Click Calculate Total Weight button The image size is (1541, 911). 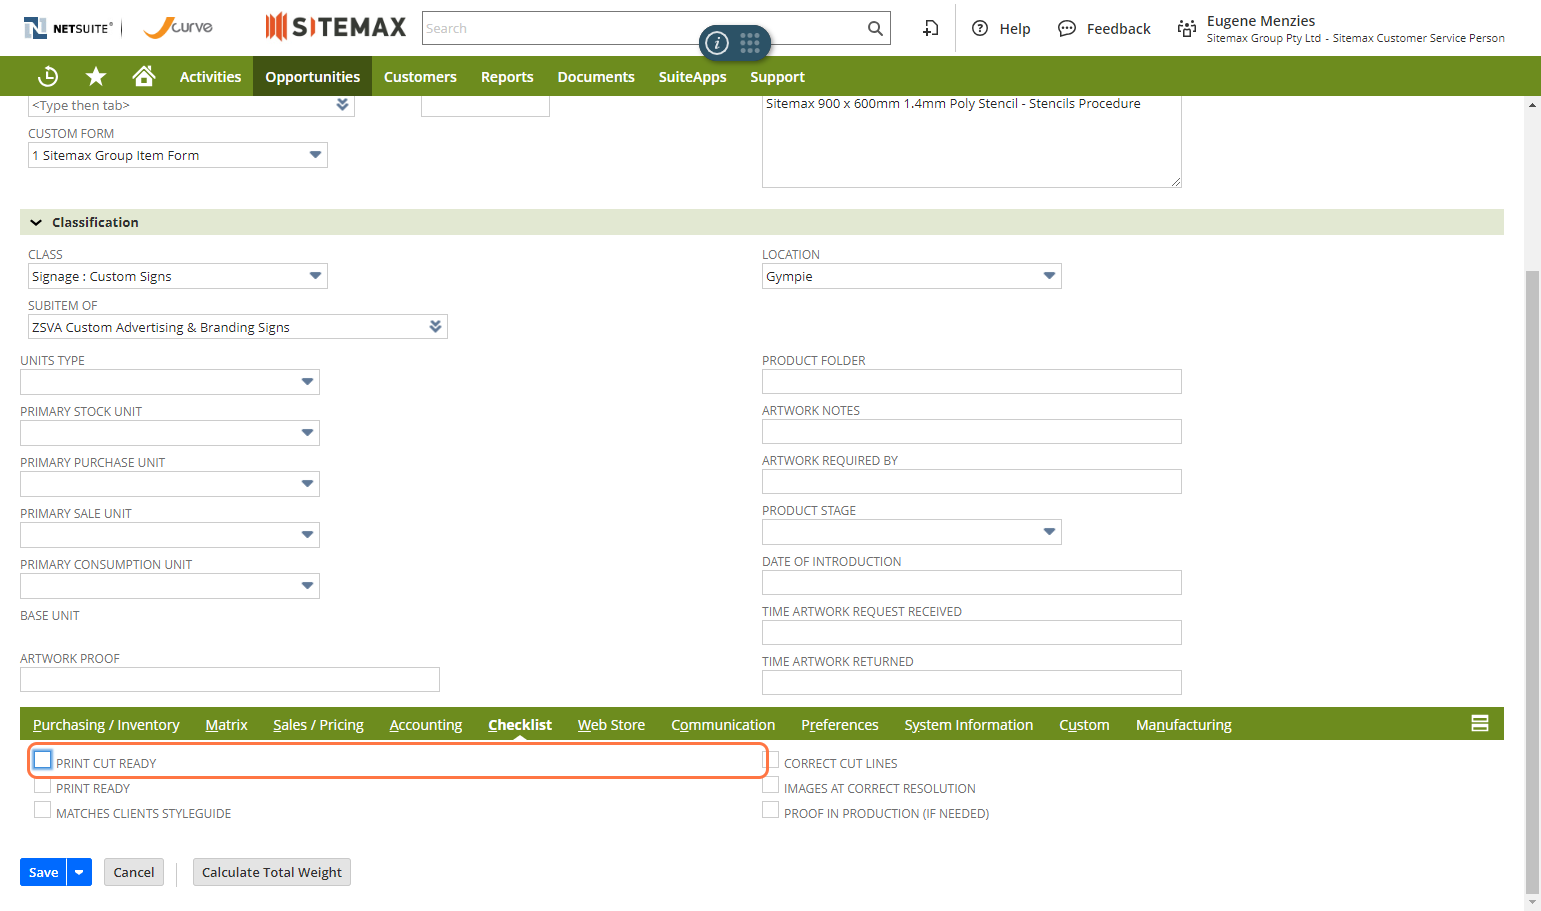(272, 872)
